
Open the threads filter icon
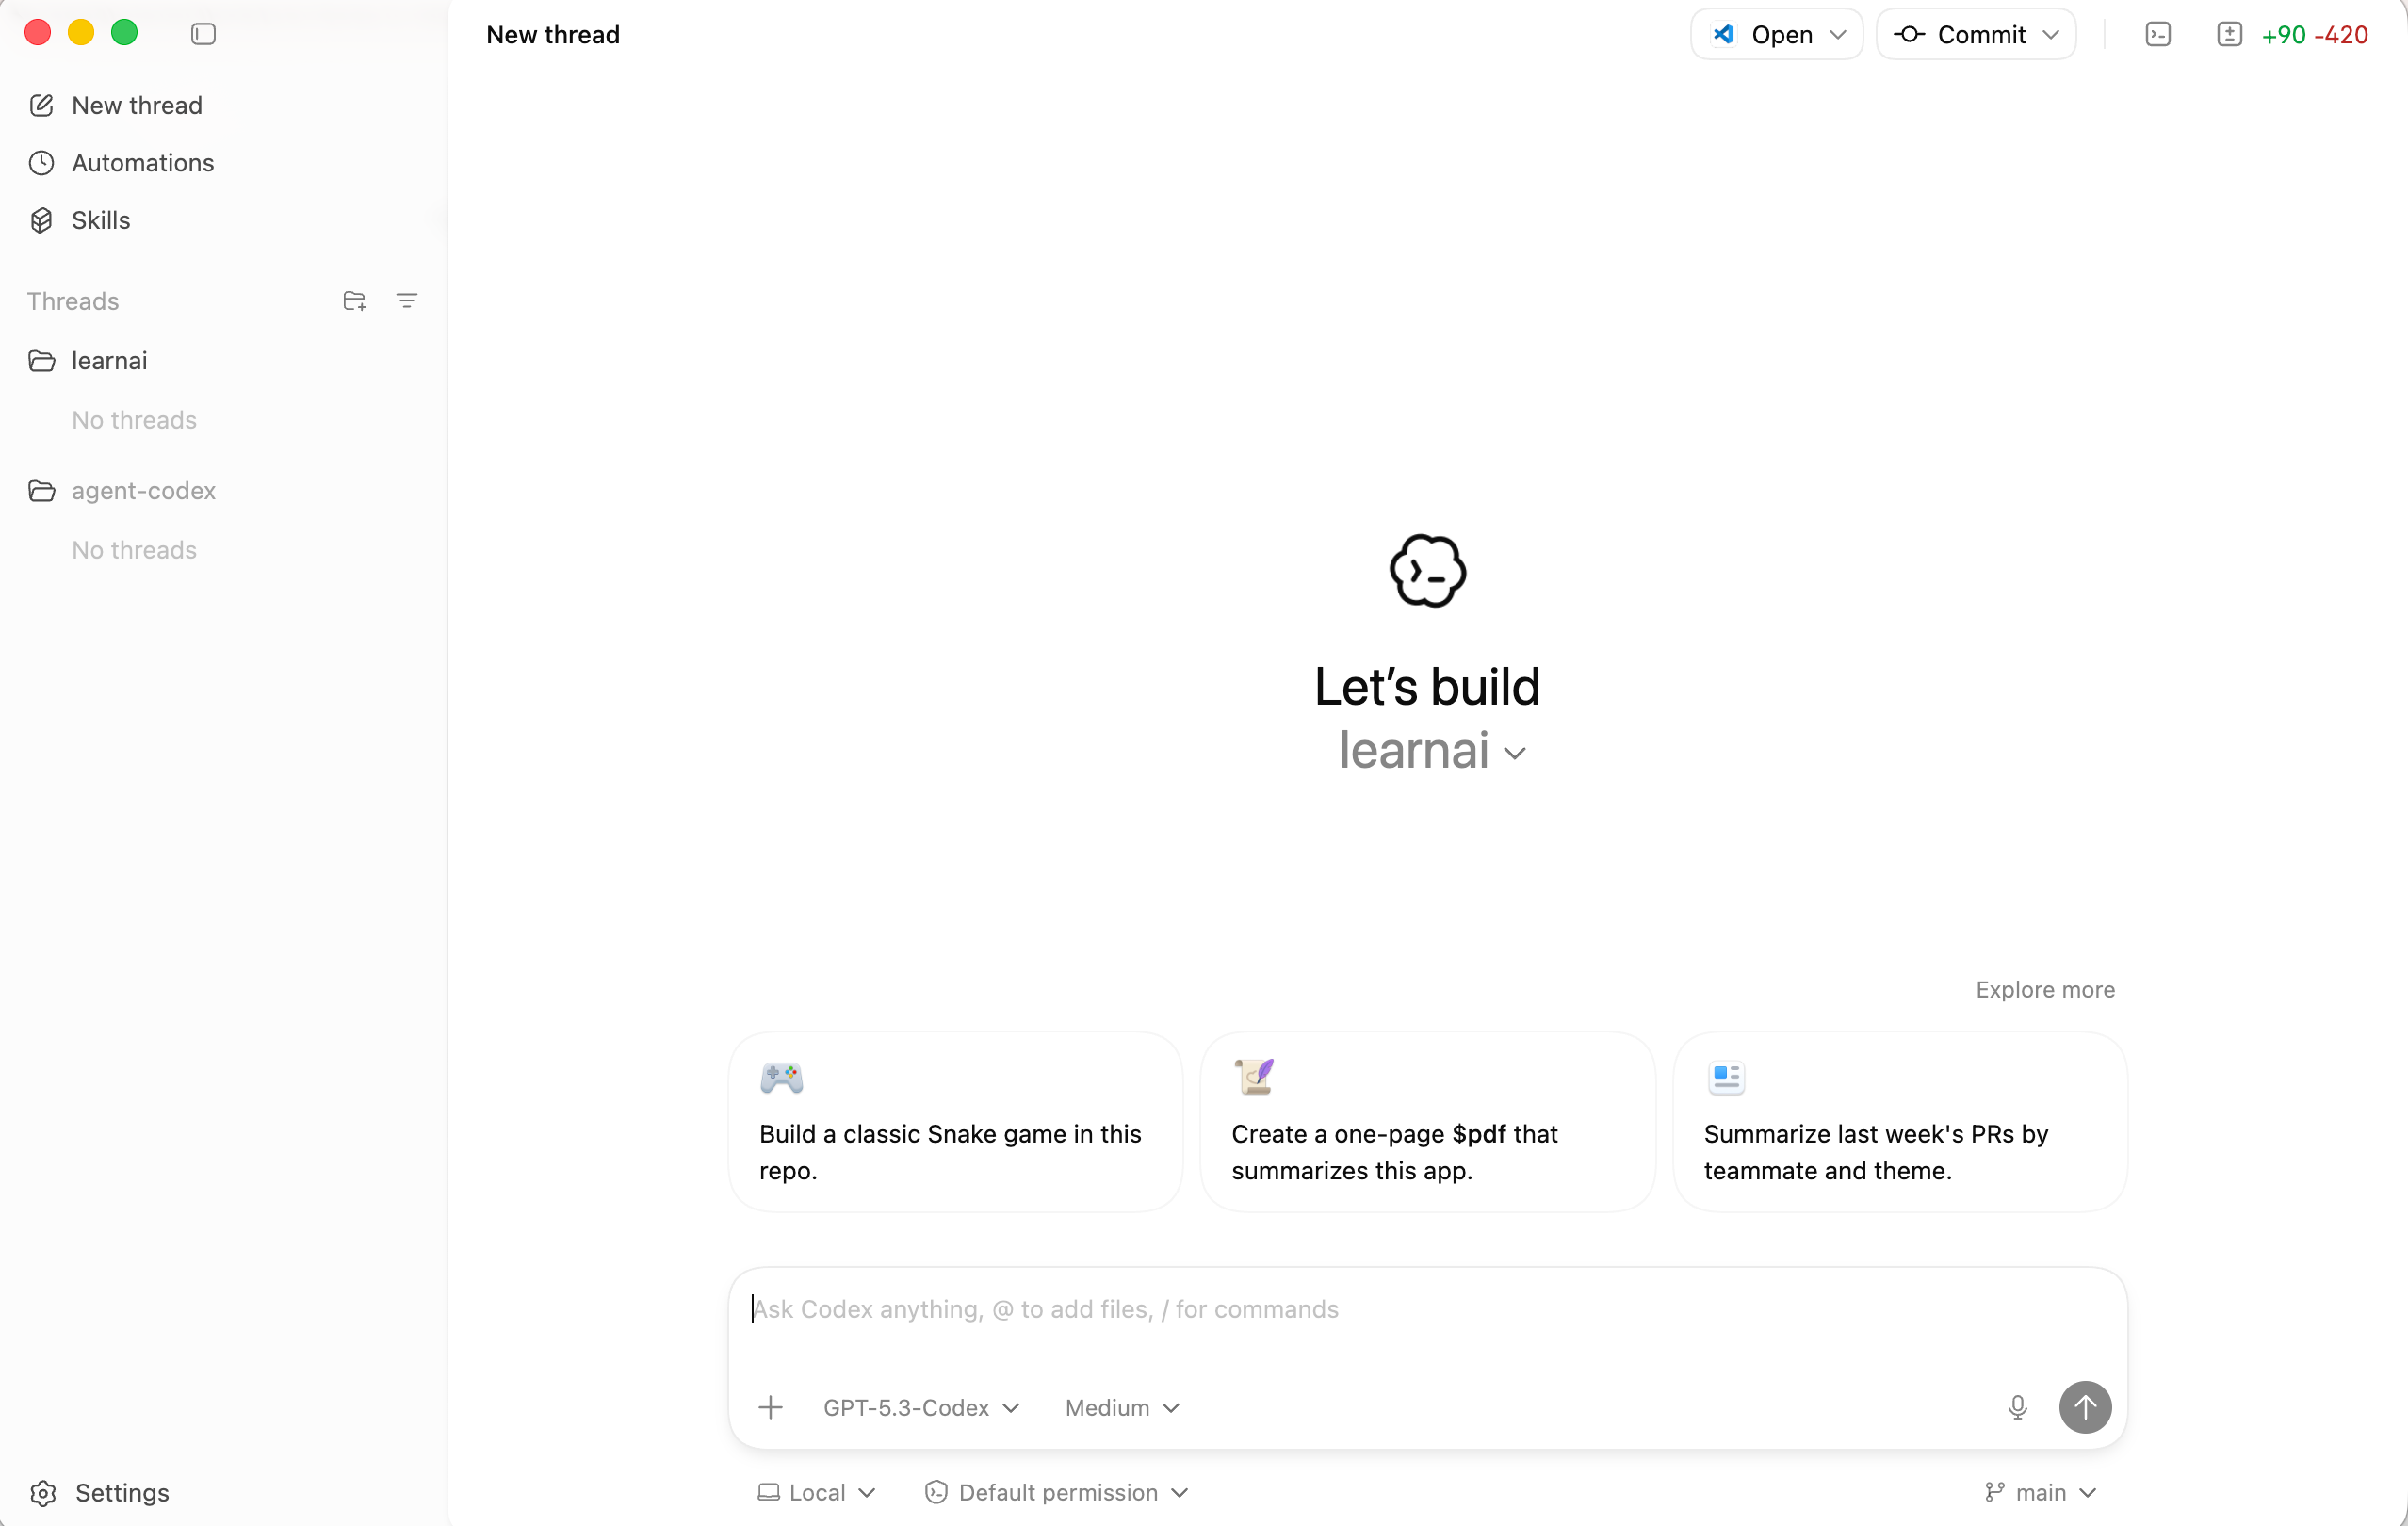[406, 300]
